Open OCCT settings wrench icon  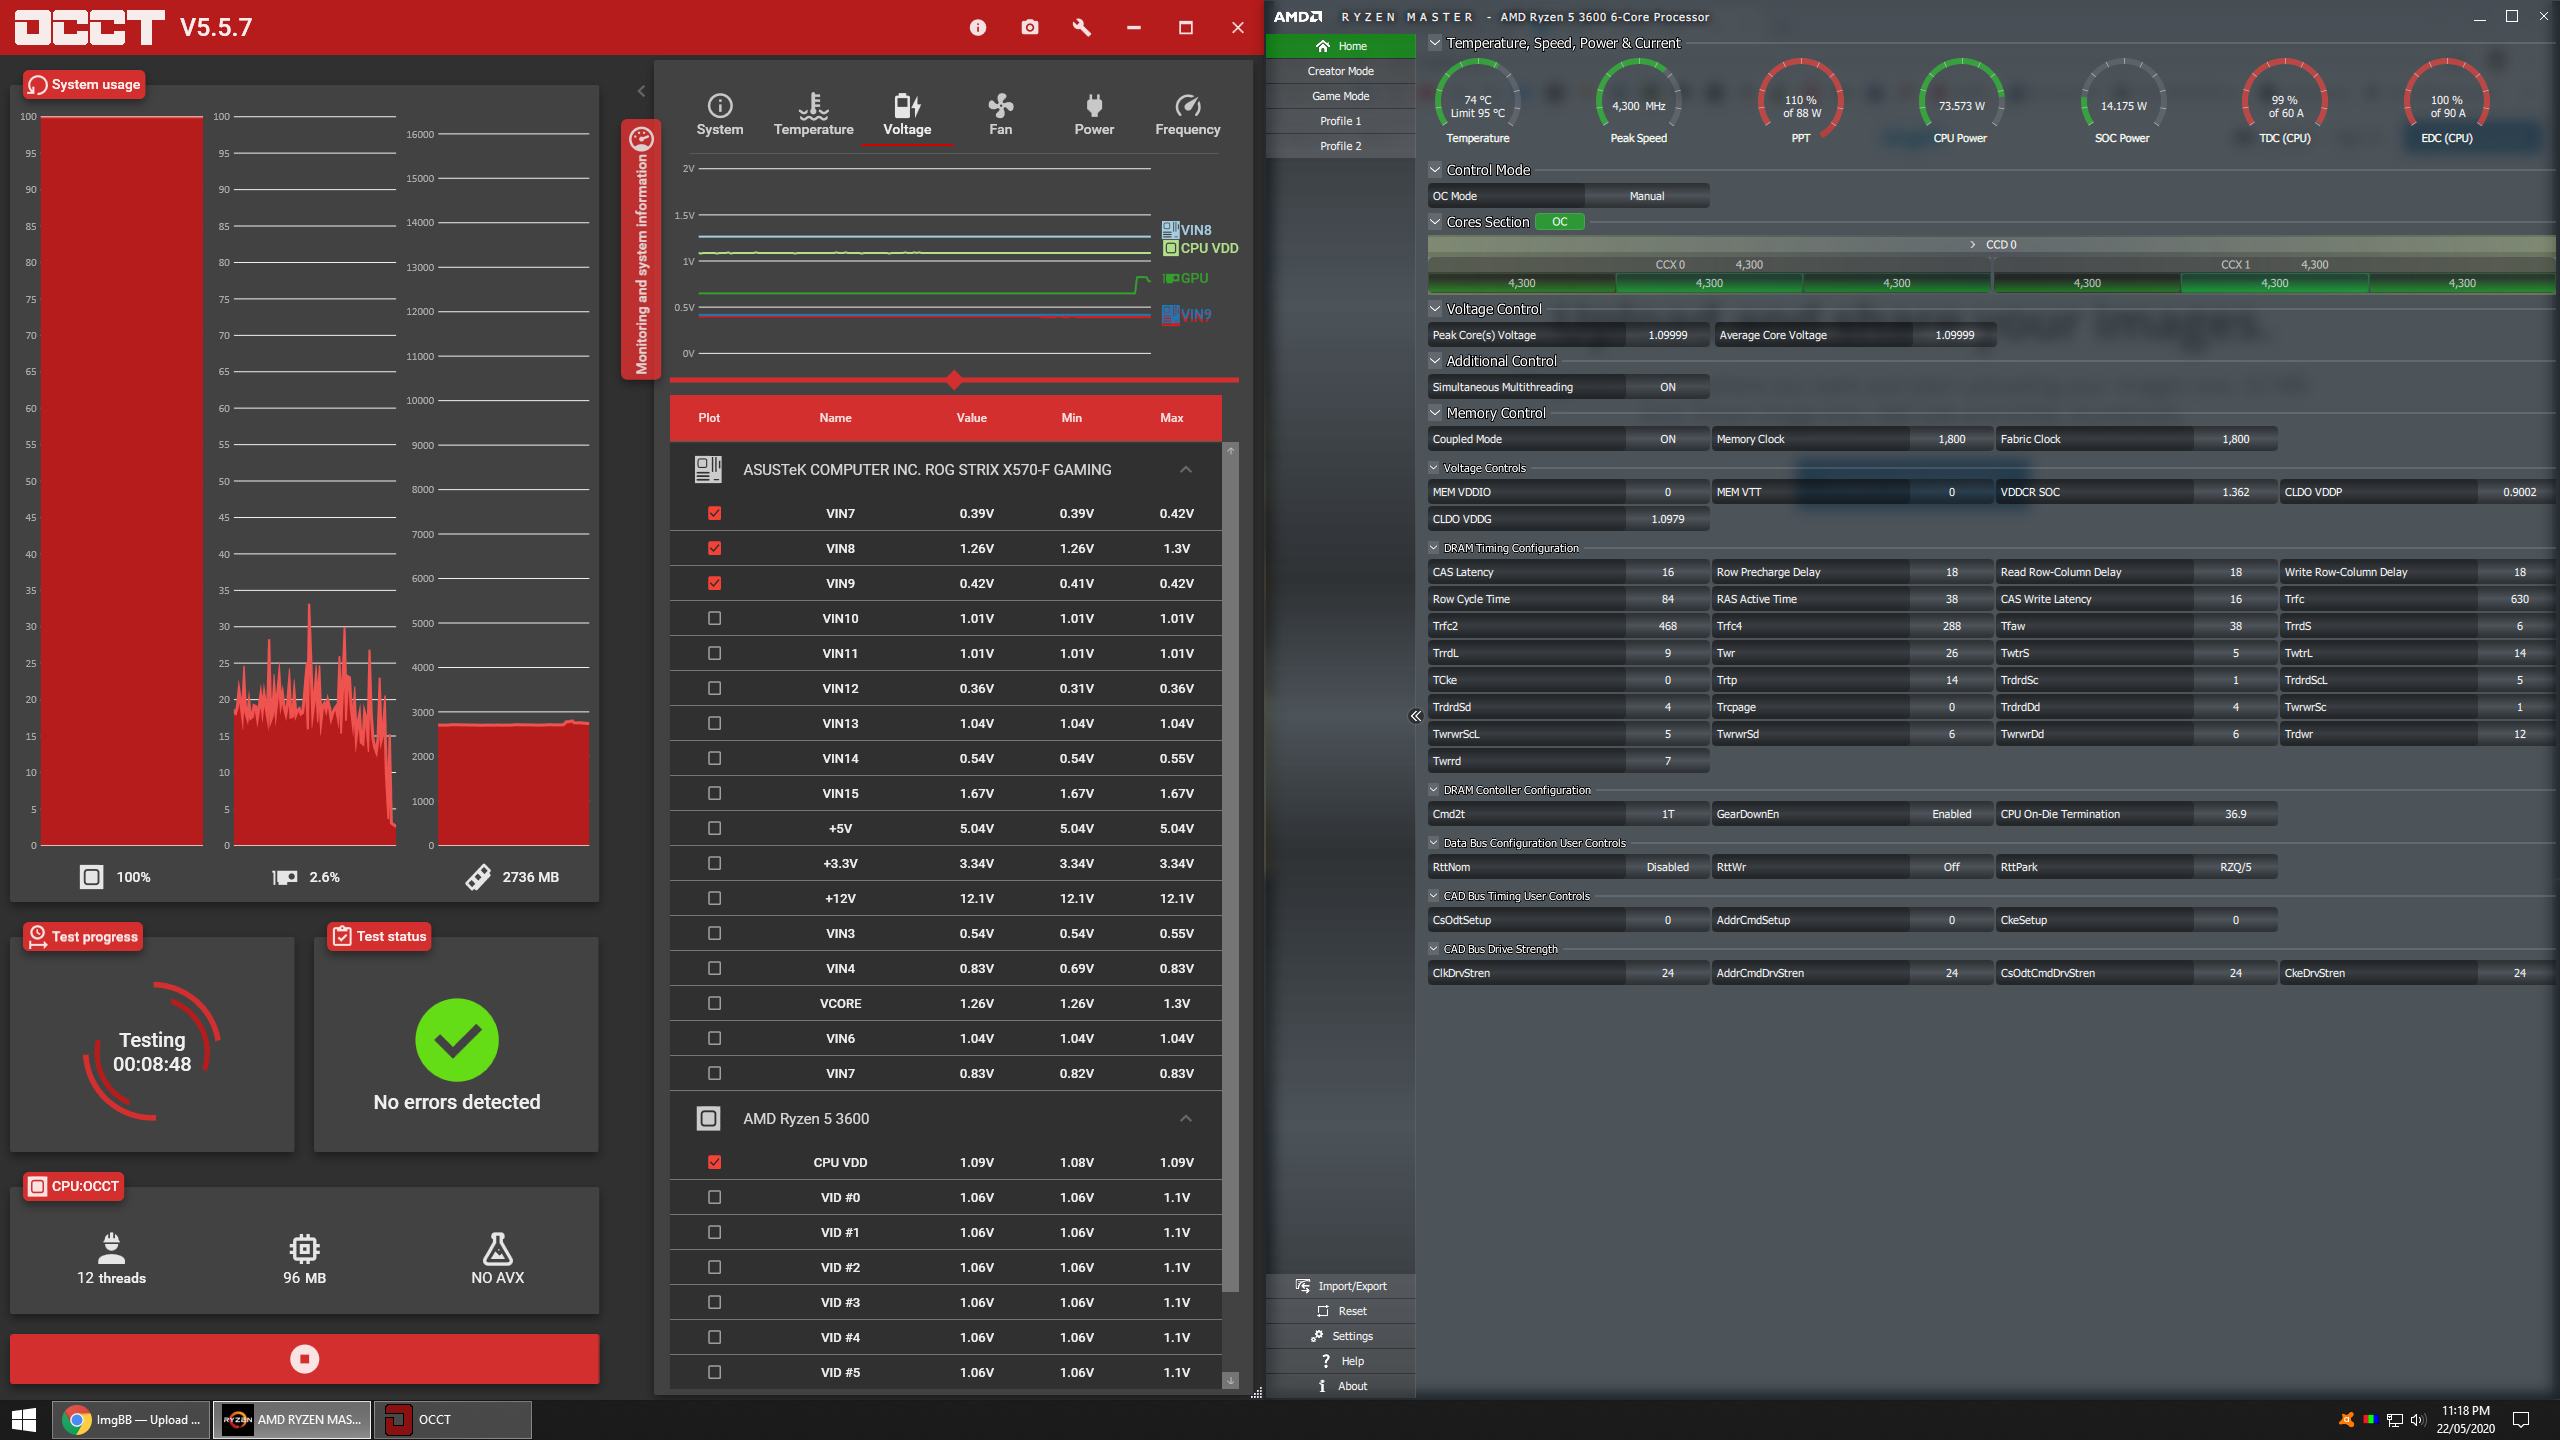click(1081, 28)
